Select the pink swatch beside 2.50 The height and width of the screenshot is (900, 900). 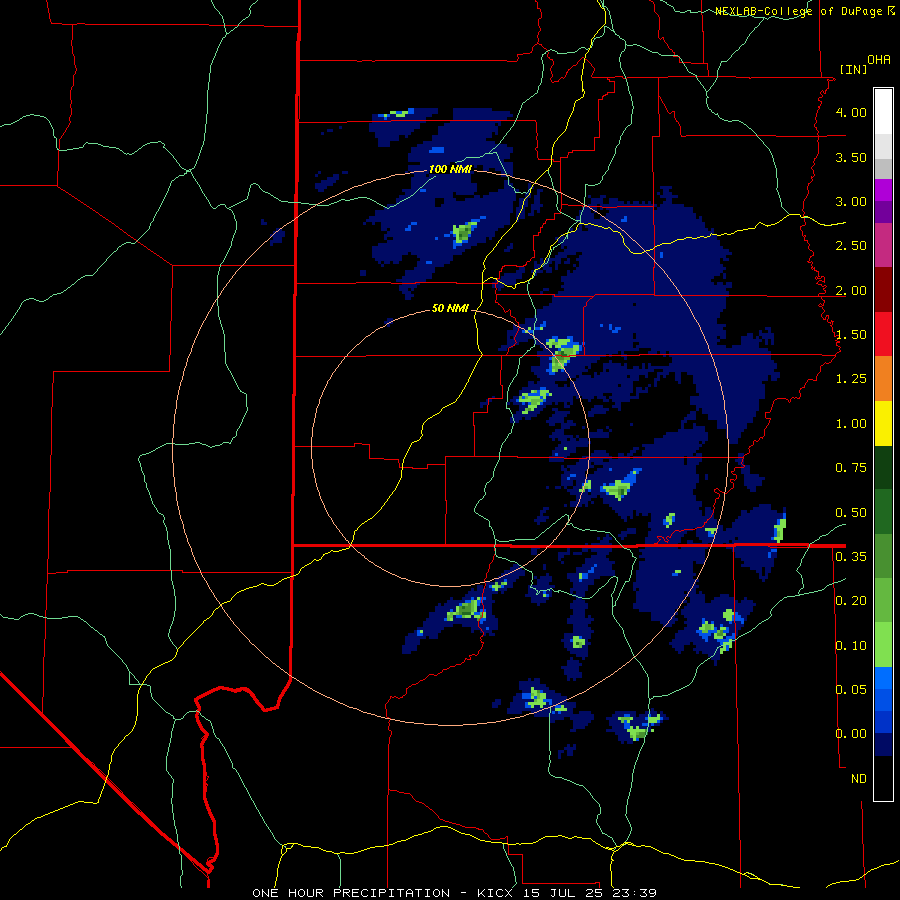883,245
